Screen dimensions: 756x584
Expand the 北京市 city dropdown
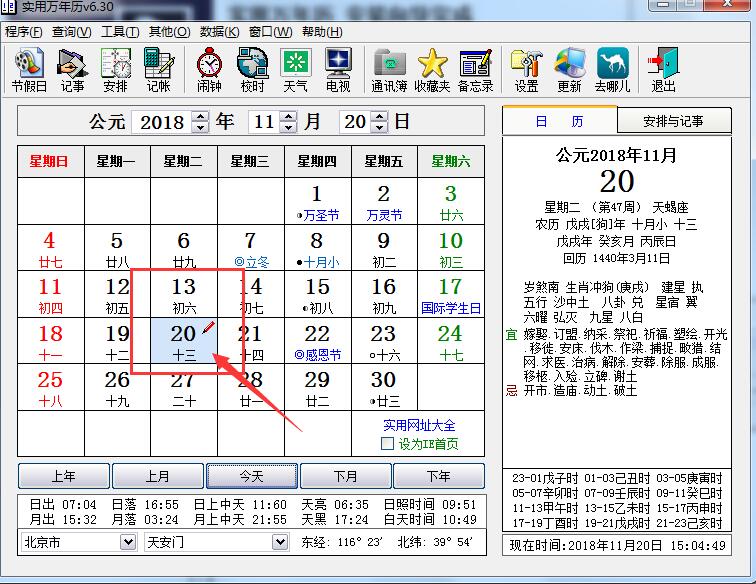point(127,542)
